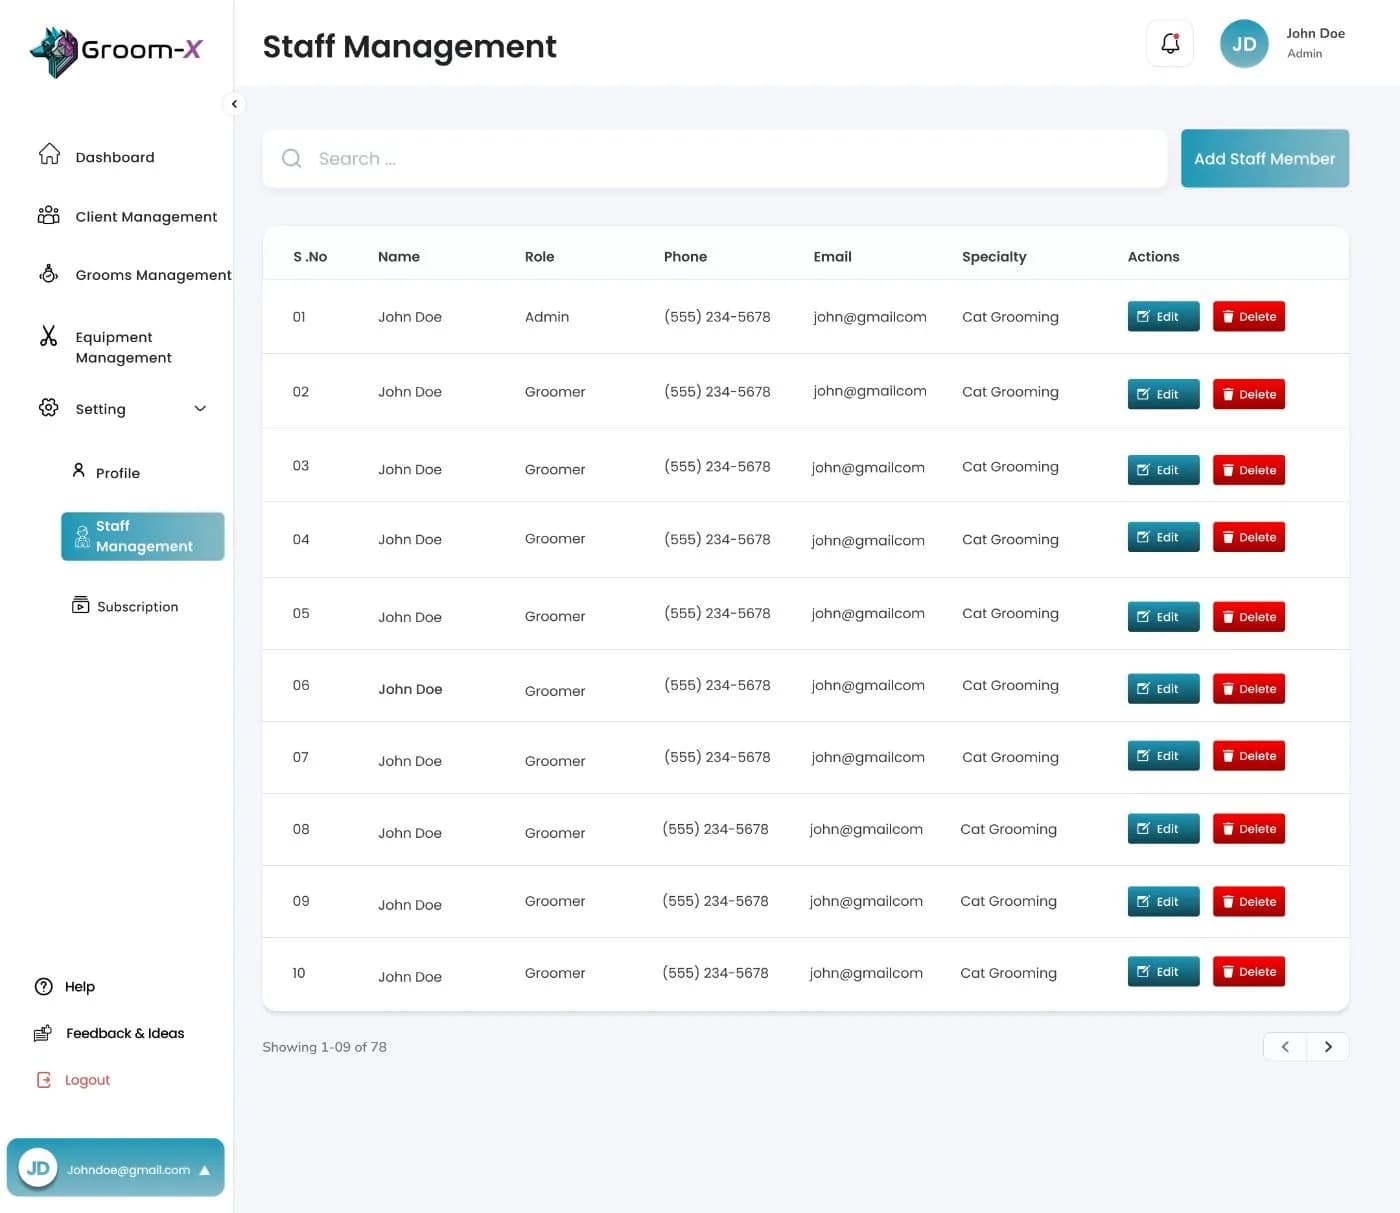Click the JD avatar in the header

click(1244, 44)
